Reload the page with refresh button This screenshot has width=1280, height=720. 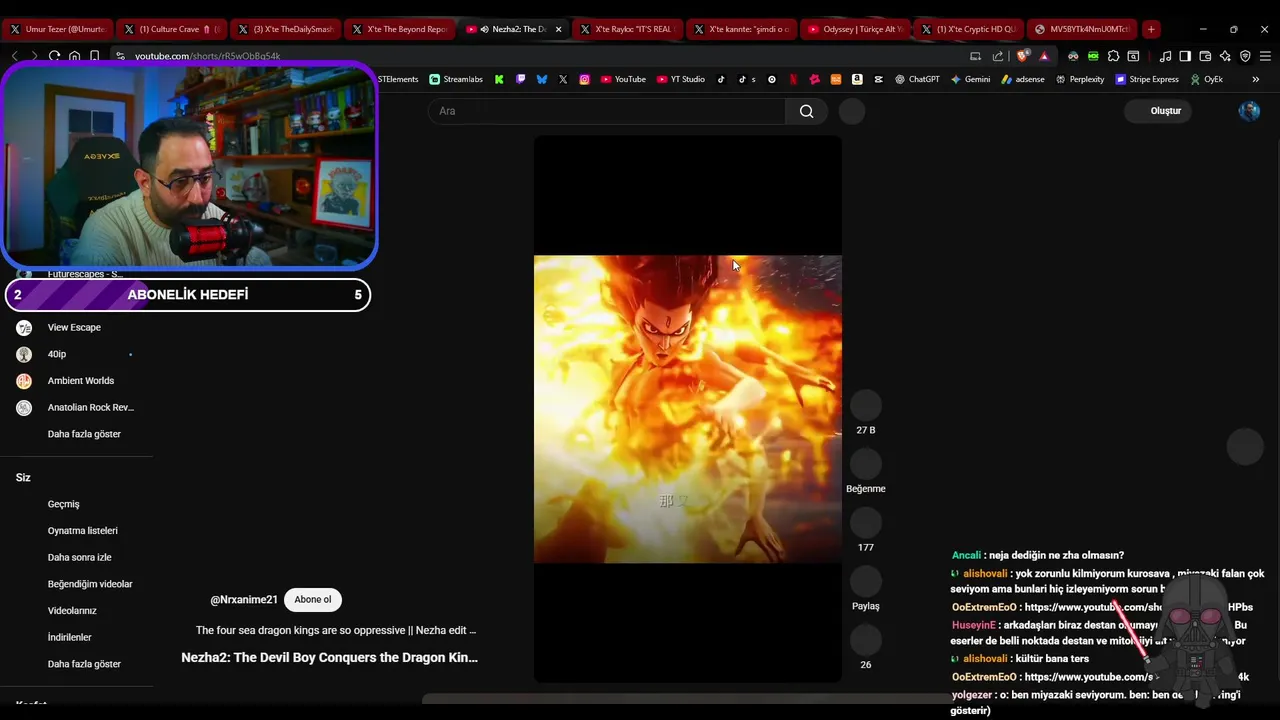(x=54, y=56)
